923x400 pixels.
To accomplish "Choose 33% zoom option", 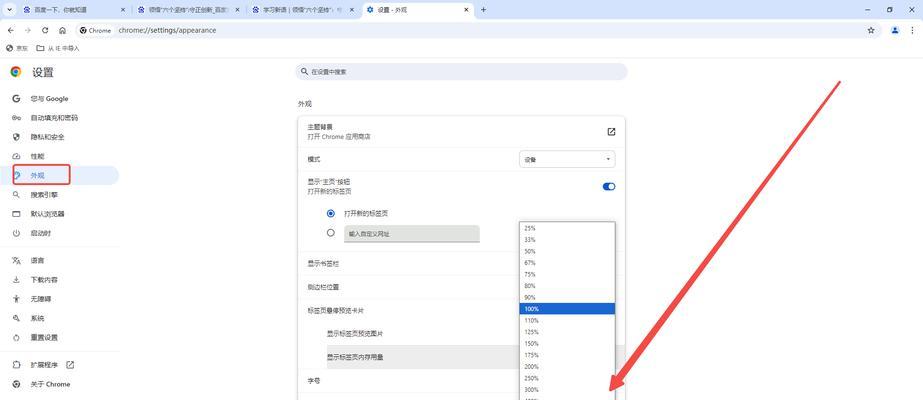I will click(x=567, y=239).
